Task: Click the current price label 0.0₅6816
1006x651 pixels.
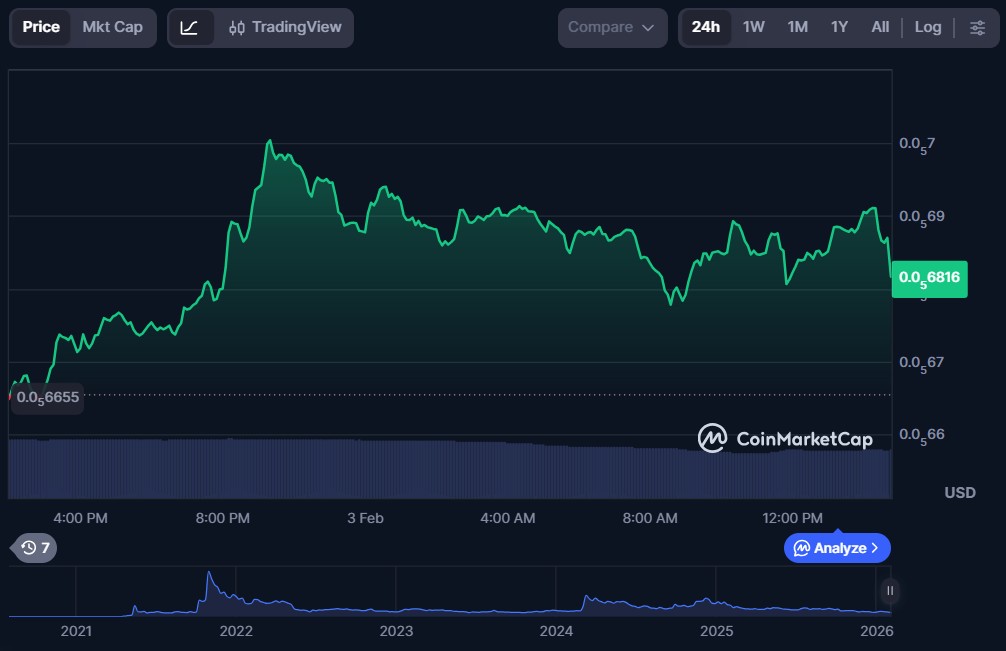Action: 931,278
